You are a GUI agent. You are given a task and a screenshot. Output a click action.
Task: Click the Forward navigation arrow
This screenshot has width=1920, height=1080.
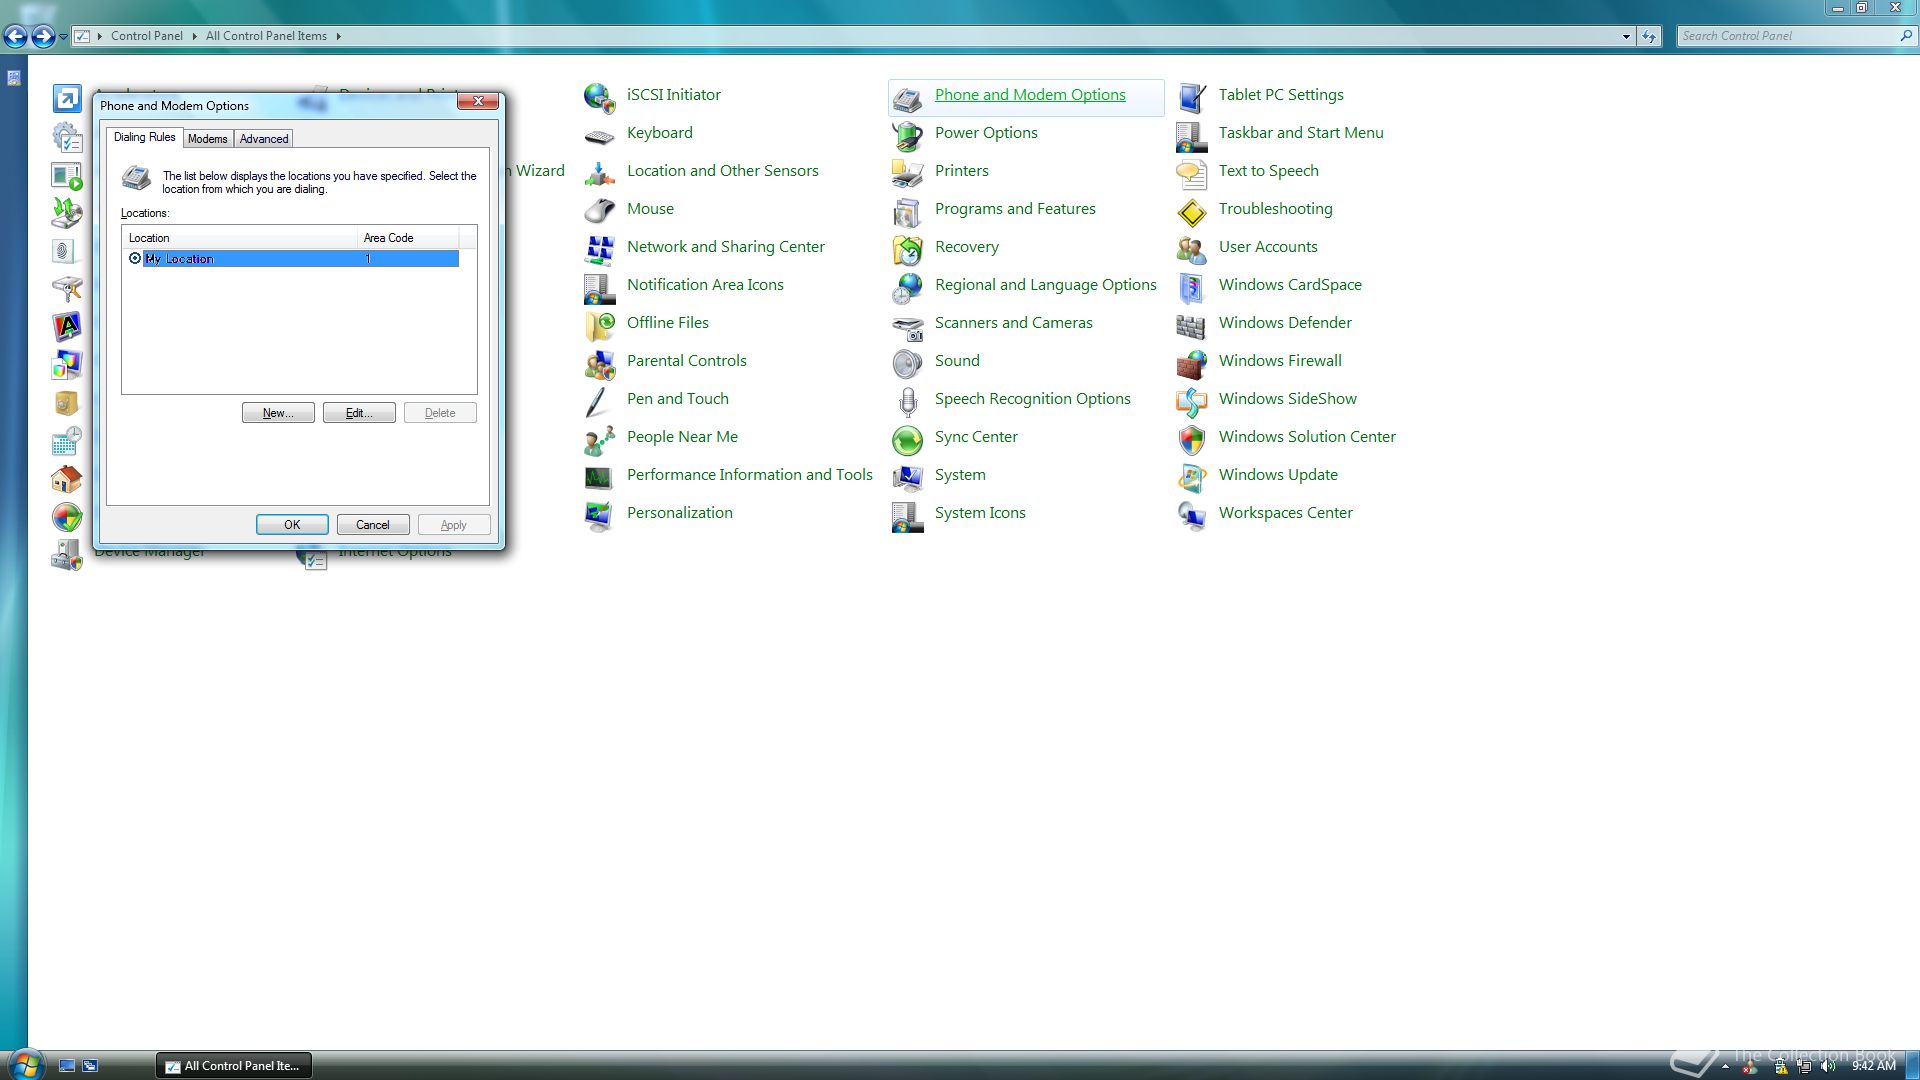[43, 37]
